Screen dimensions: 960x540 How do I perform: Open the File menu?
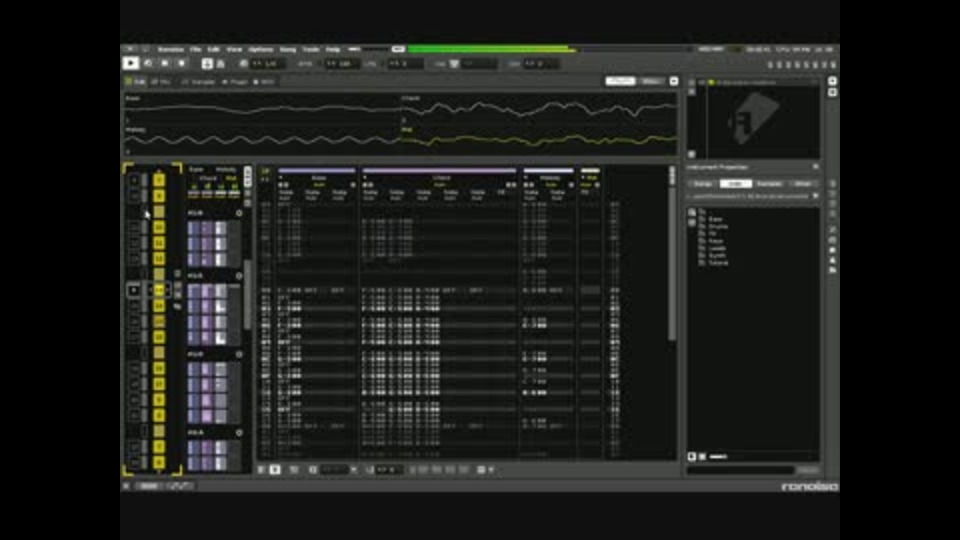[x=195, y=49]
